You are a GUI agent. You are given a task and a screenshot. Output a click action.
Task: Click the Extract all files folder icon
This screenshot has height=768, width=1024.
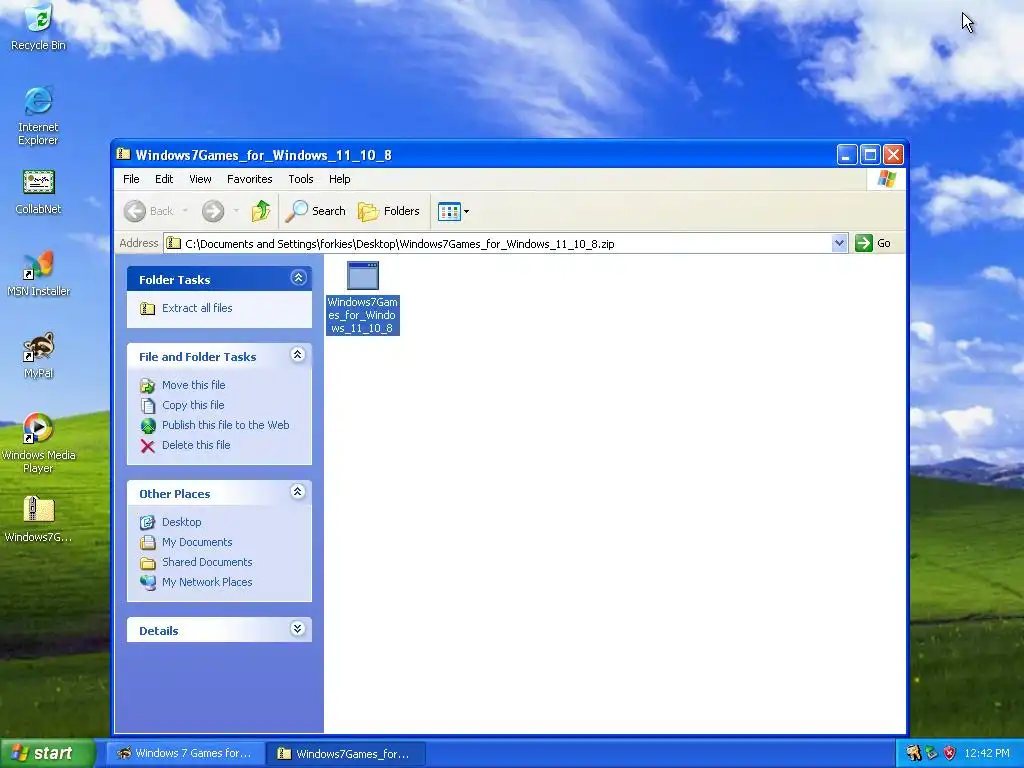[148, 308]
